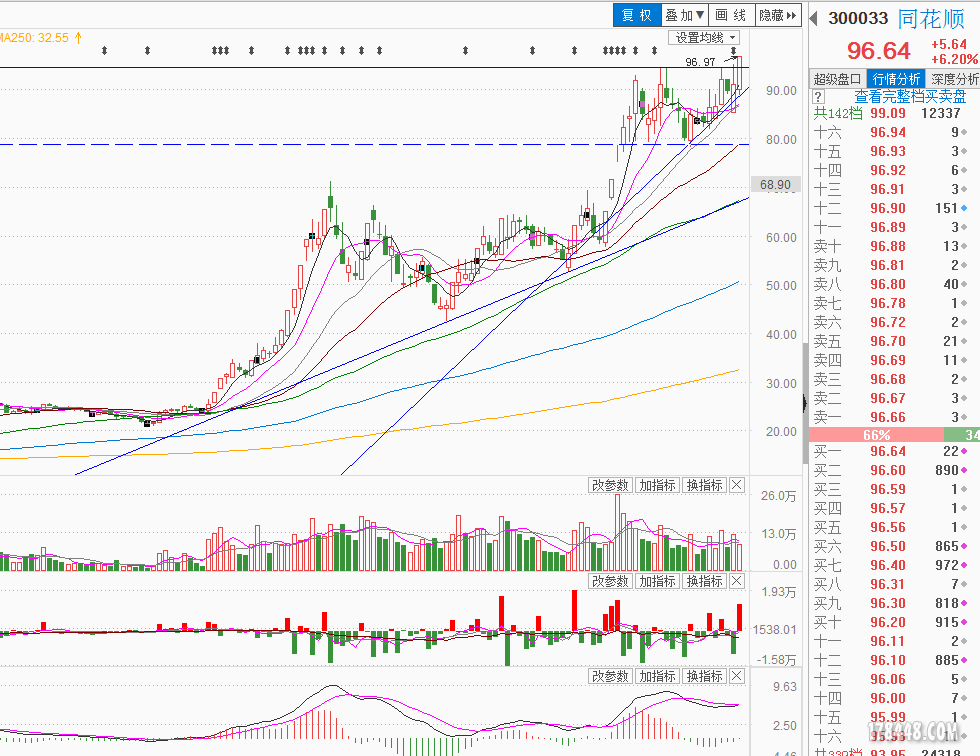Screen dimensions: 980x756
Task: Click 加指标 on the MACD panel
Action: (x=658, y=676)
